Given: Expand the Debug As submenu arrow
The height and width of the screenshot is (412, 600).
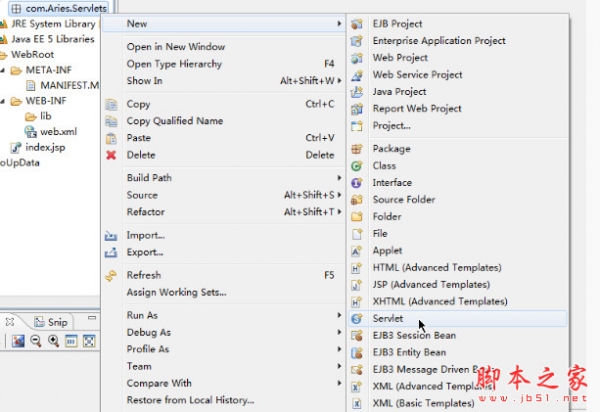Looking at the screenshot, I should tap(339, 332).
